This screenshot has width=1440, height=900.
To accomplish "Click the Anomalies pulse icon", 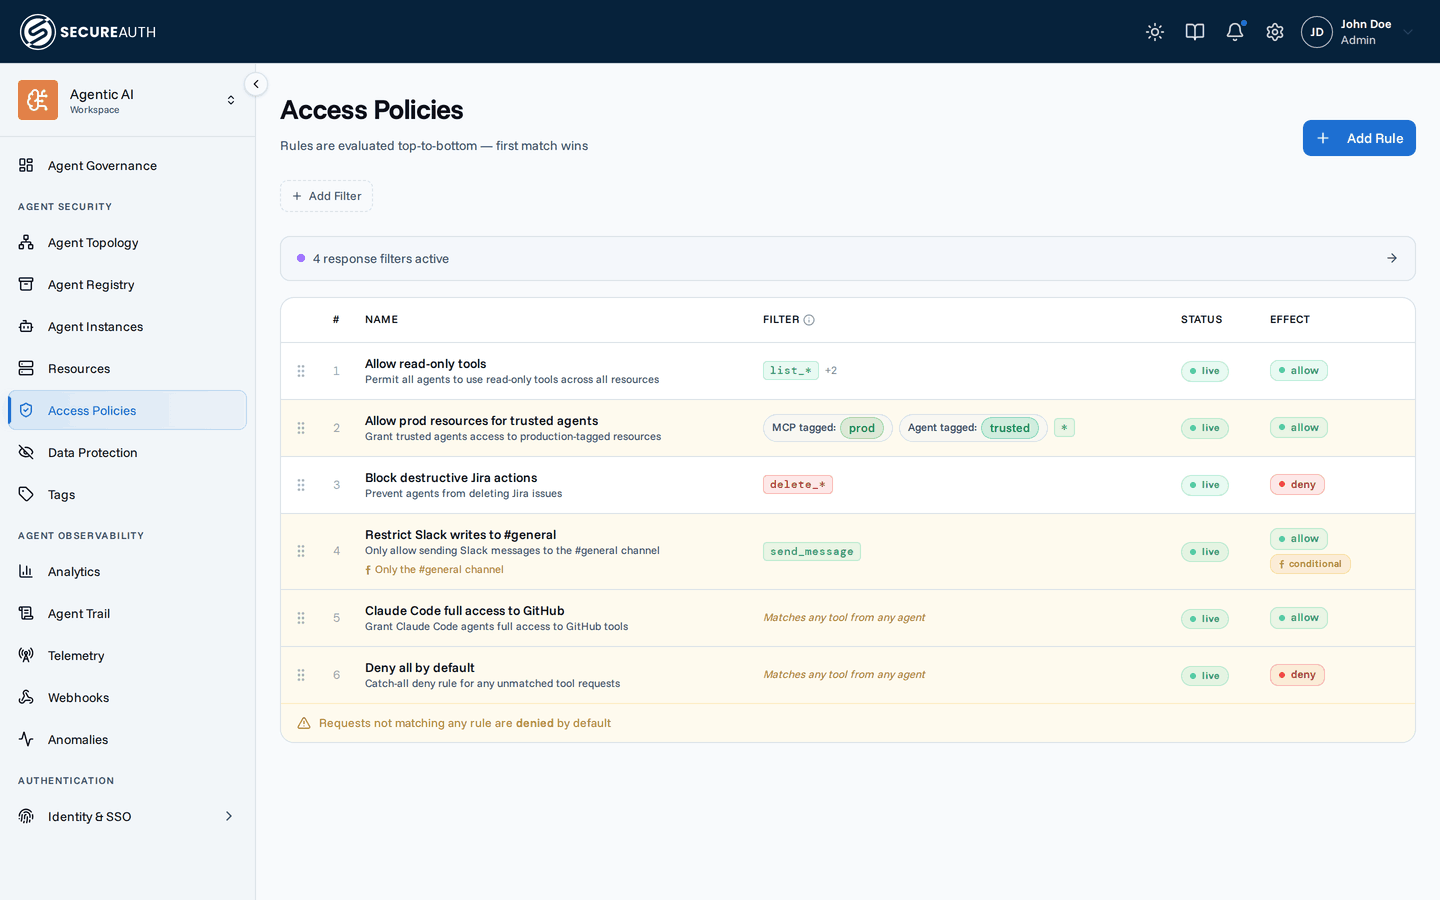I will [26, 739].
